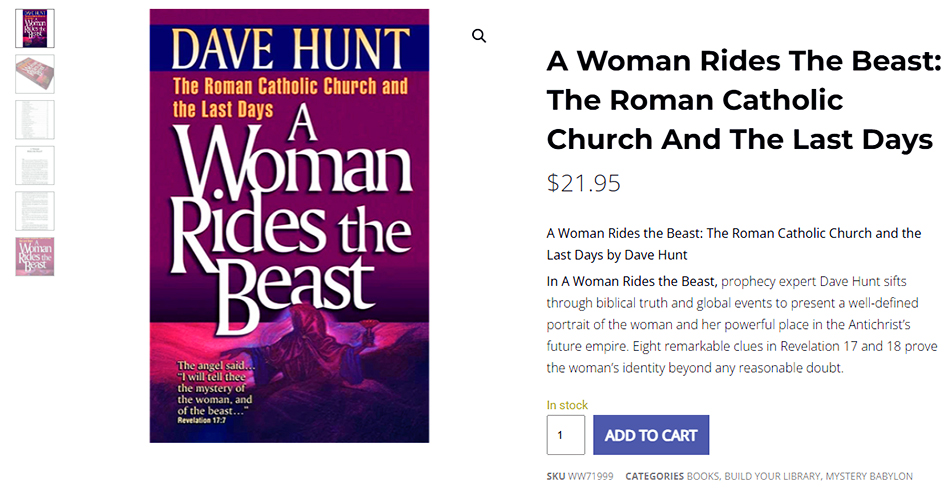The height and width of the screenshot is (495, 950).
Task: Click the $21.95 price
Action: (583, 183)
